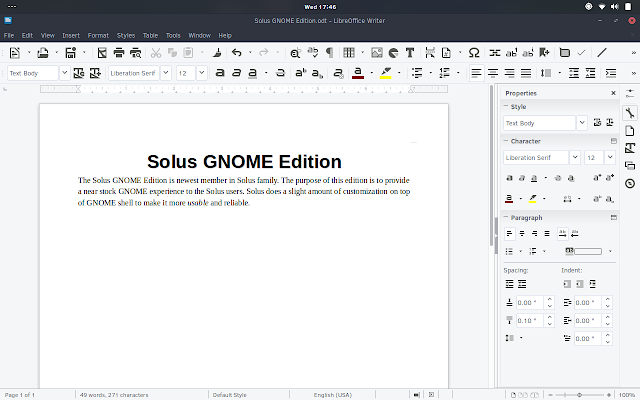
Task: Toggle Formatting Marks pilcrow
Action: click(x=329, y=53)
